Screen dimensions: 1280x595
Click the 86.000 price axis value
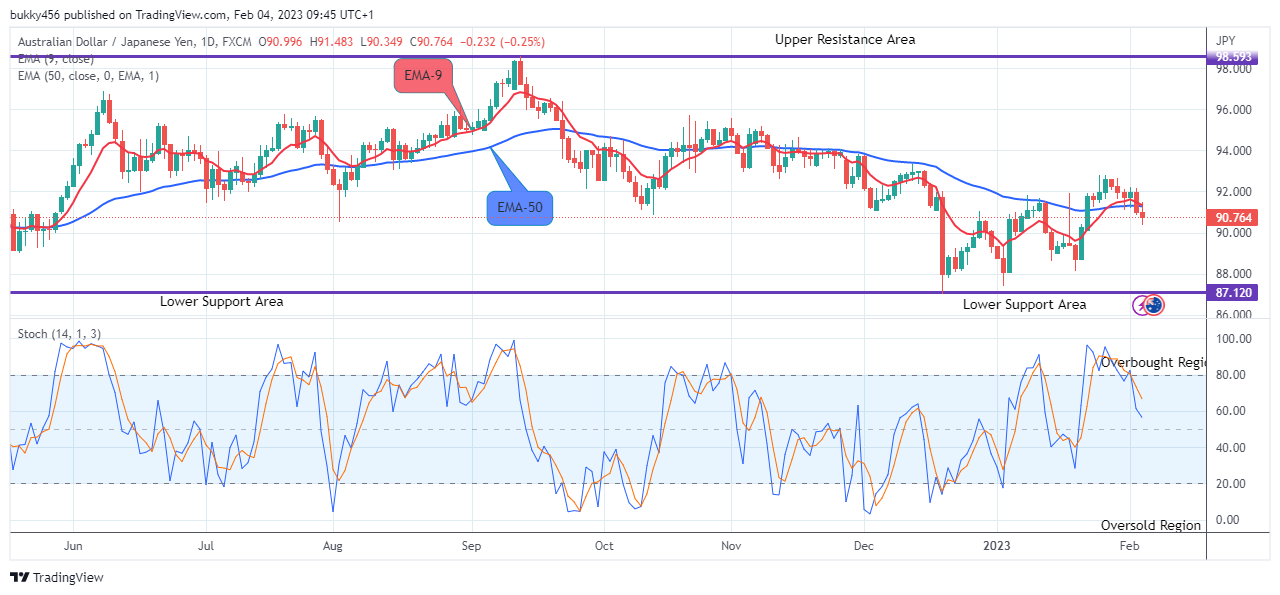coord(1236,314)
